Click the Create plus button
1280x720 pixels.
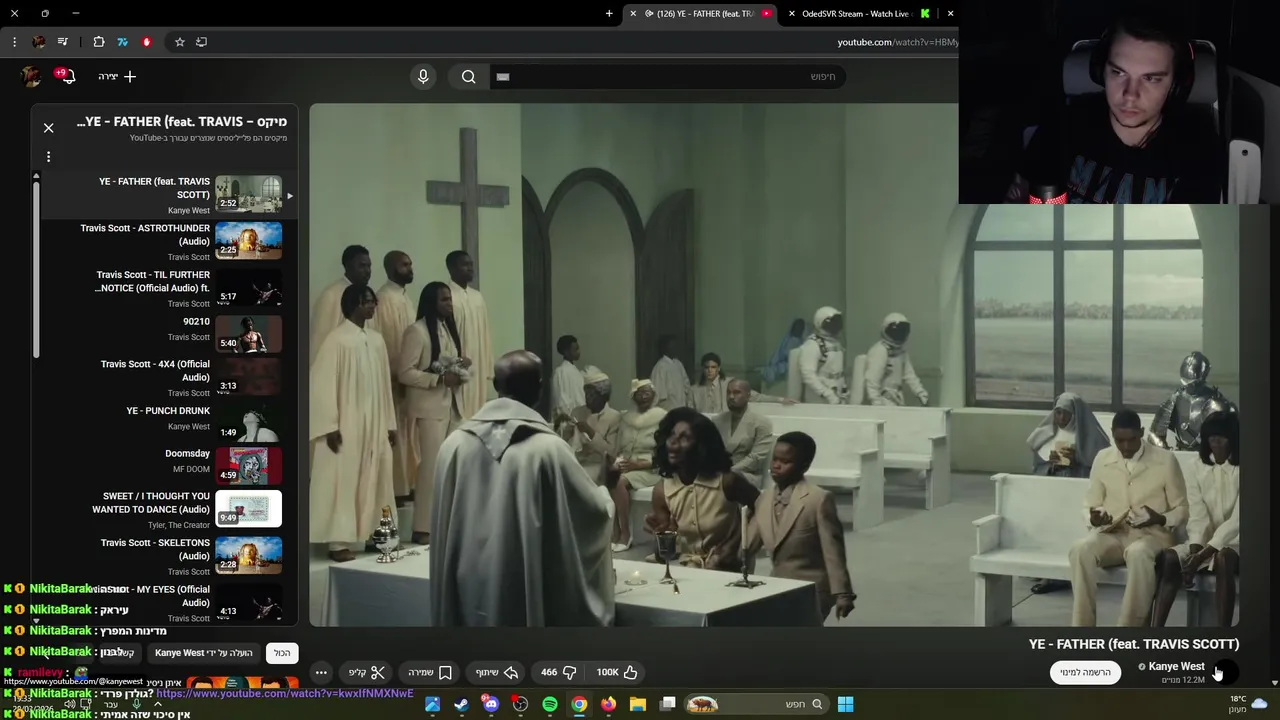tap(117, 76)
